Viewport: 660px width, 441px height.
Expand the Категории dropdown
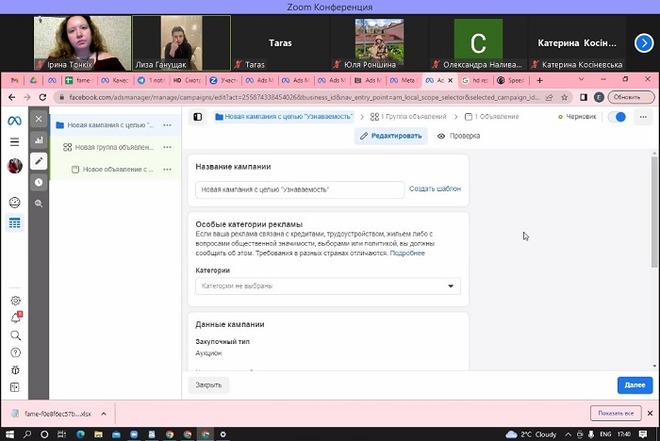(328, 286)
